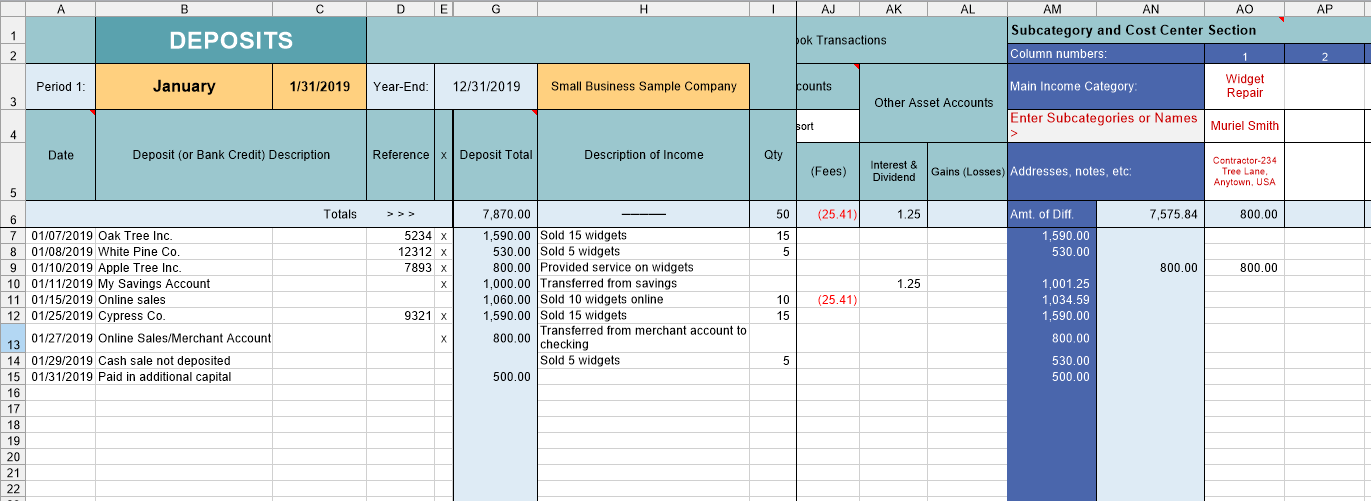Select column B header
The image size is (1371, 501).
(184, 8)
